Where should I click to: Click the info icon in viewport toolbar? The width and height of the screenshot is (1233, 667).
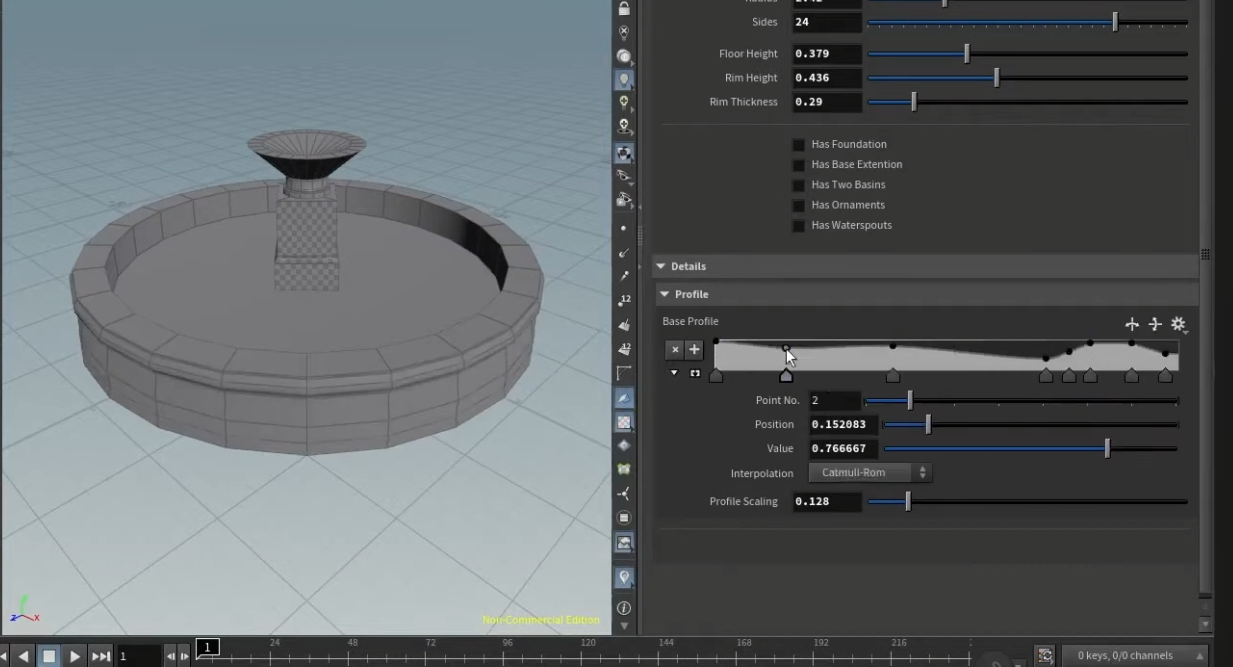(624, 608)
